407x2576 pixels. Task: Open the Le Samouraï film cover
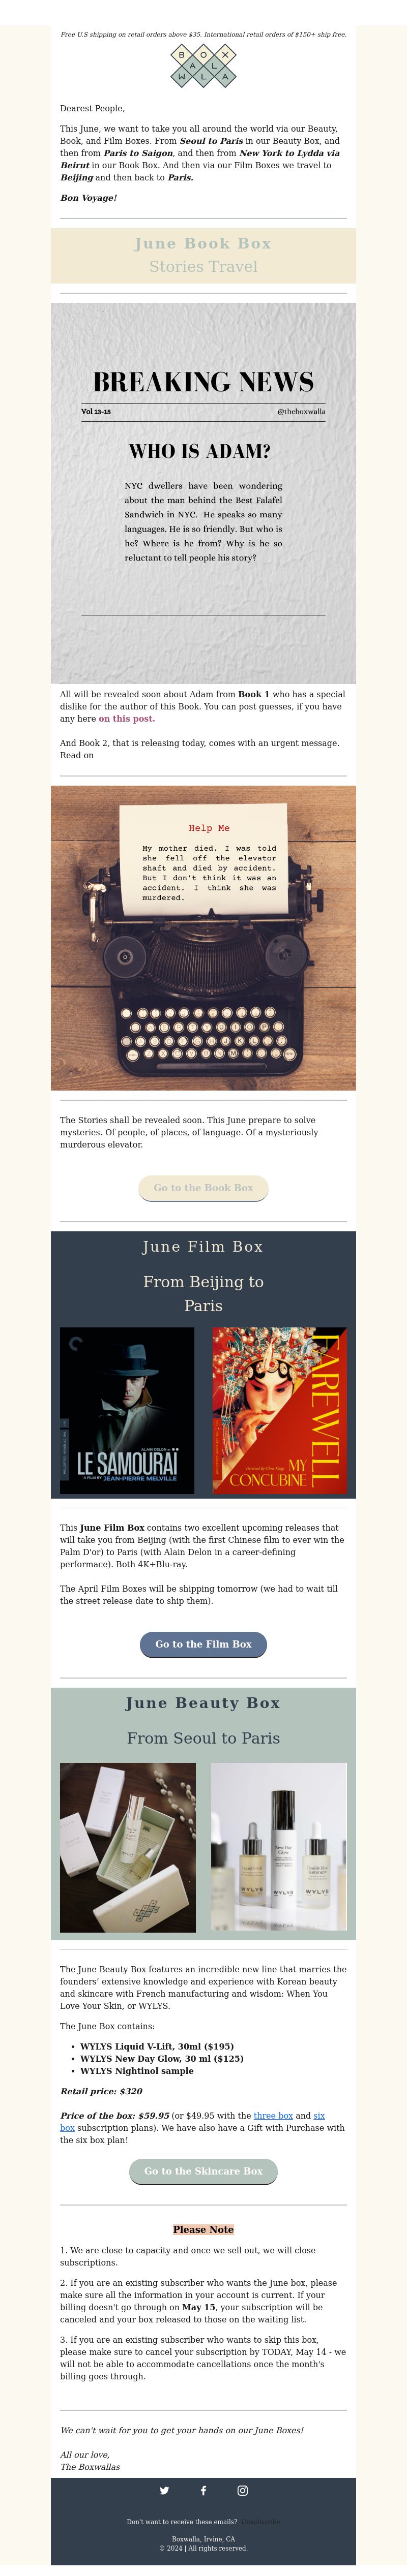coord(127,1411)
